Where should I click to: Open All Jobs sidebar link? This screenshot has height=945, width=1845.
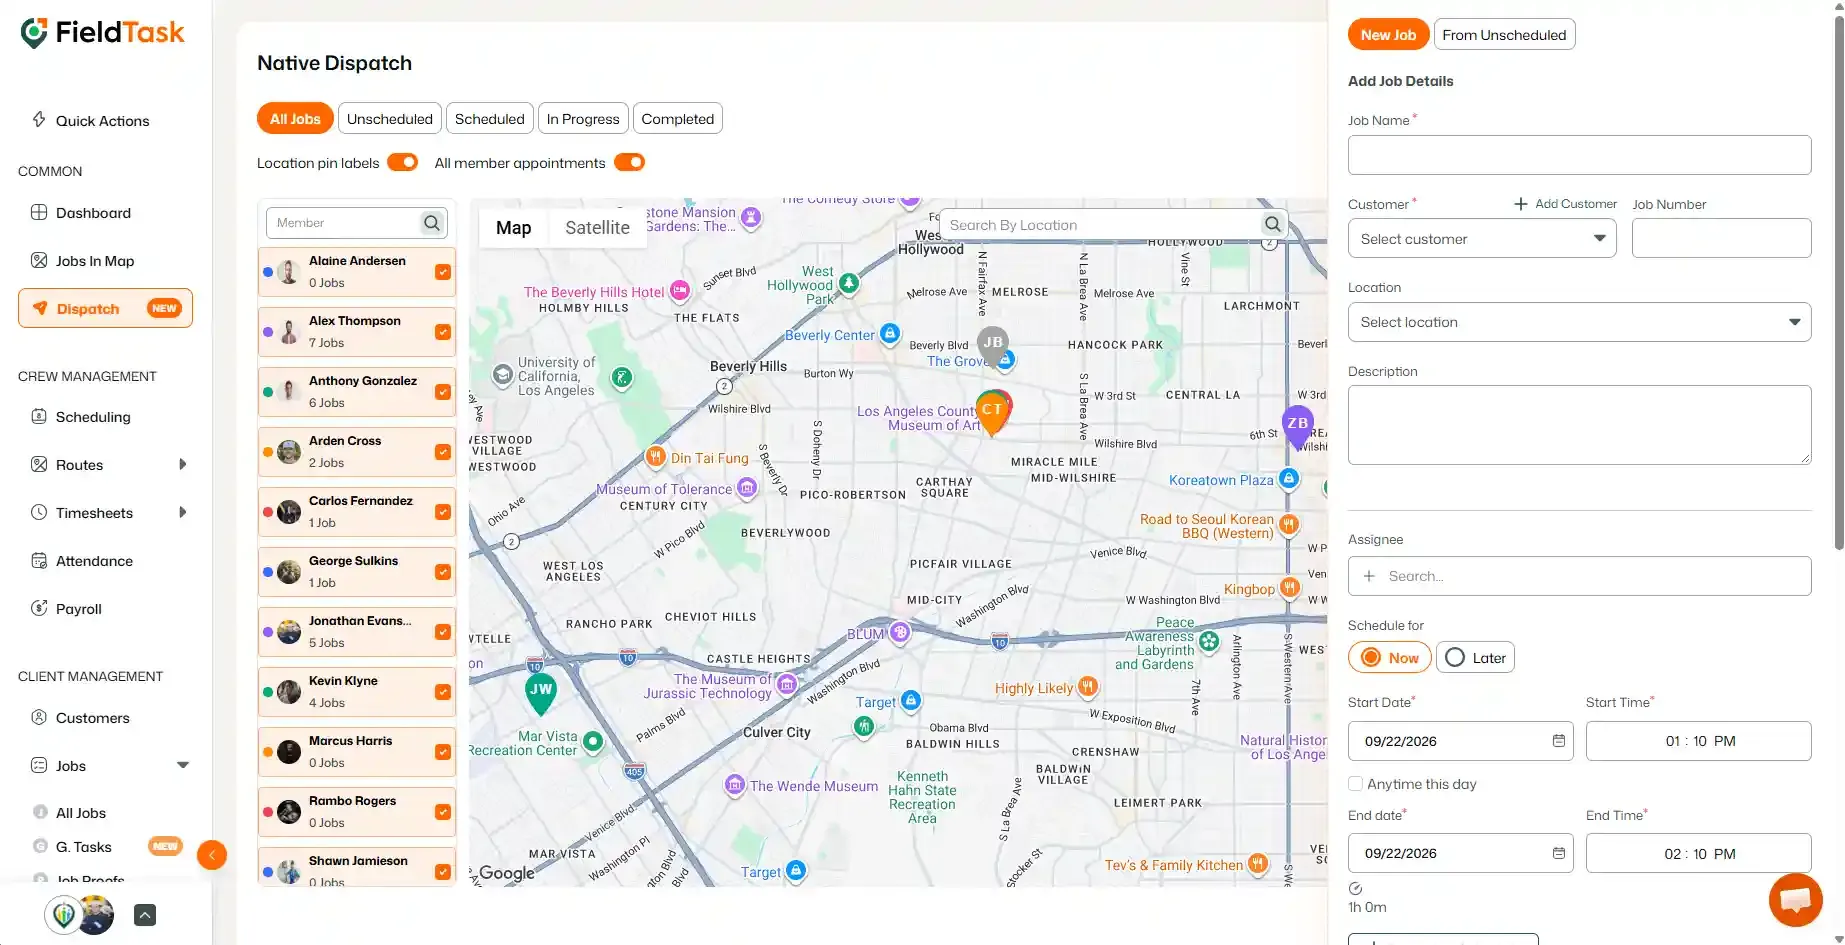pyautogui.click(x=81, y=813)
